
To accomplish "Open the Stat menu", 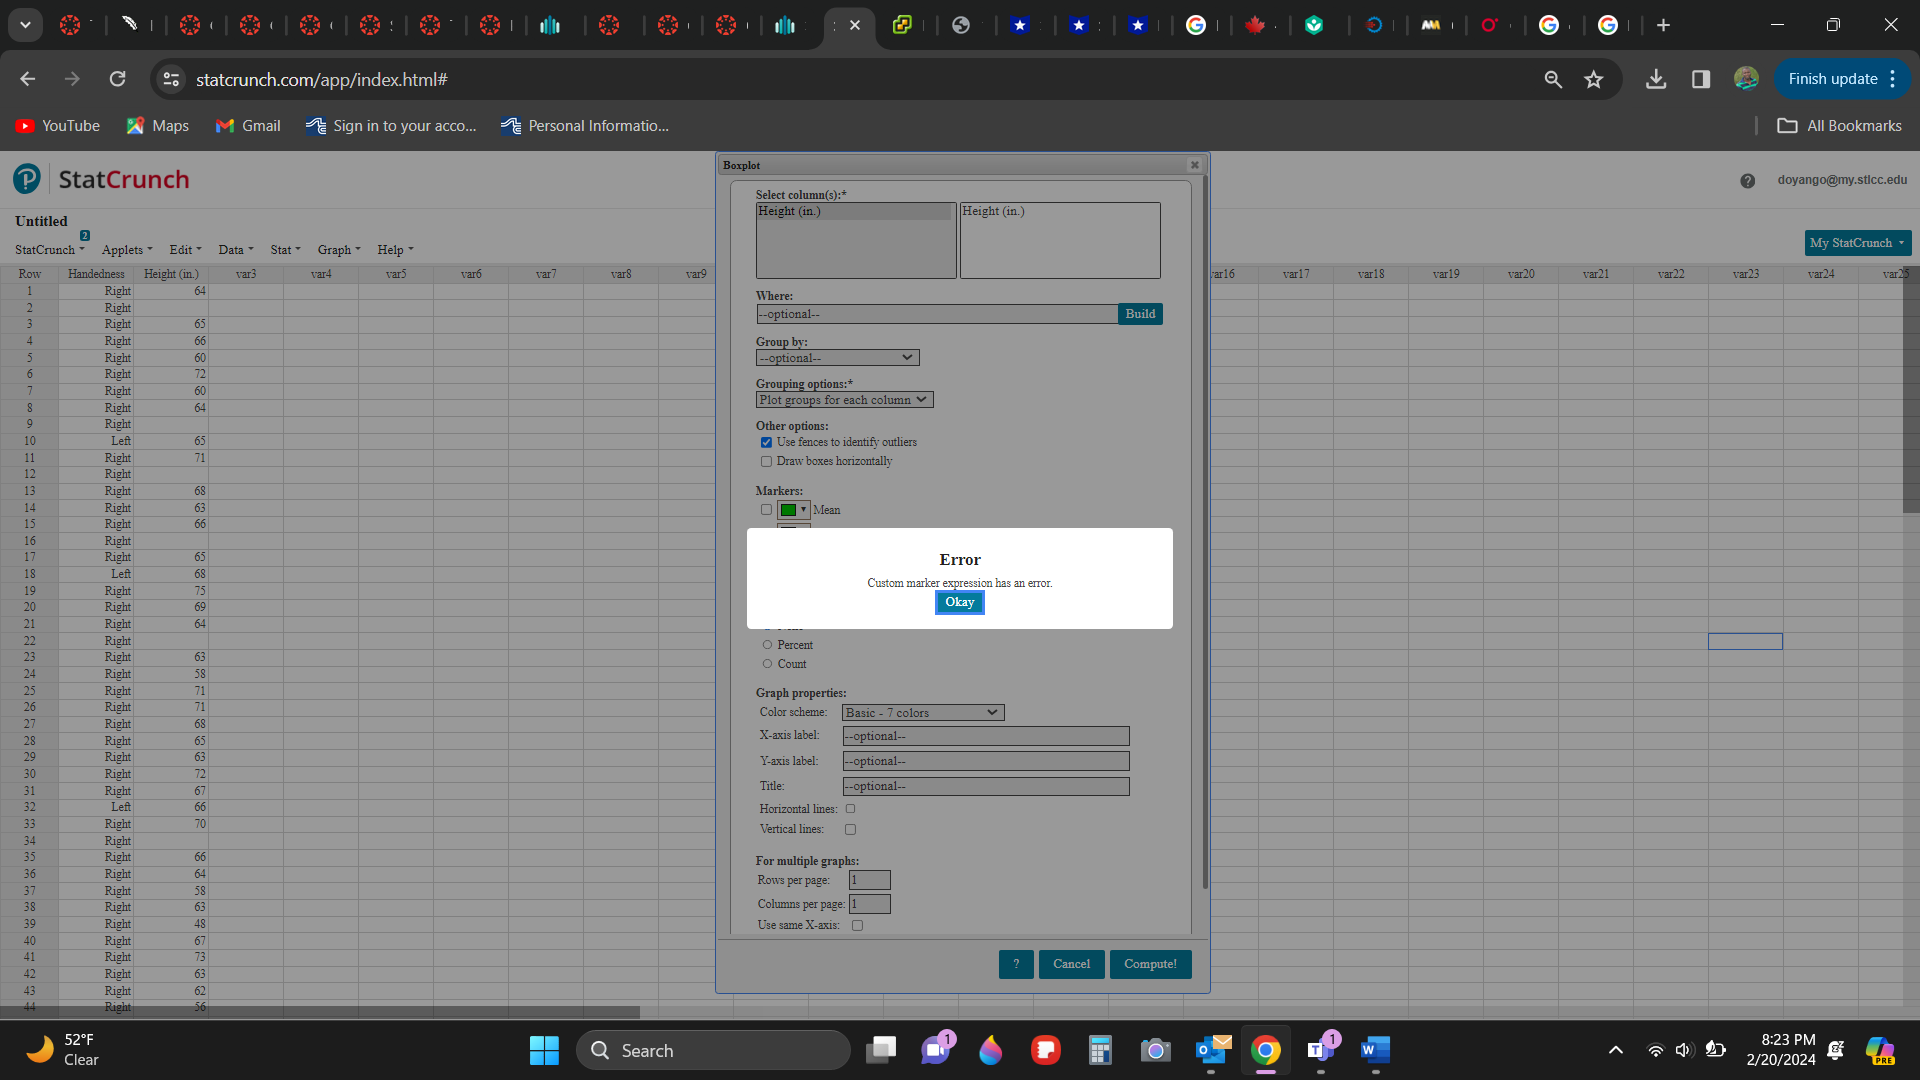I will [x=284, y=250].
